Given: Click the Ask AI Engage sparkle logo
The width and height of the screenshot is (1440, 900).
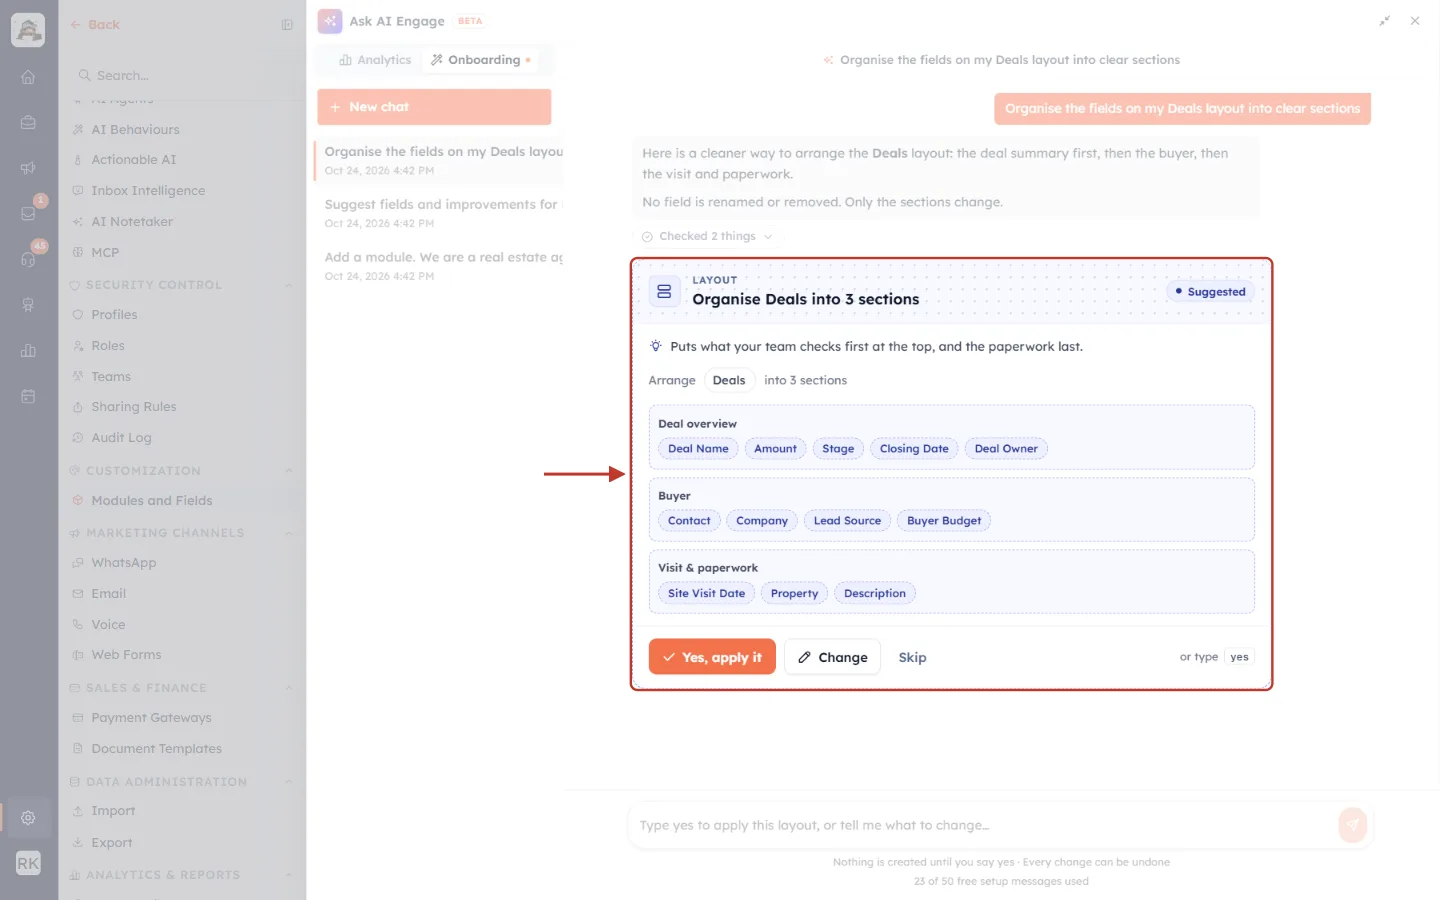Looking at the screenshot, I should coord(330,21).
